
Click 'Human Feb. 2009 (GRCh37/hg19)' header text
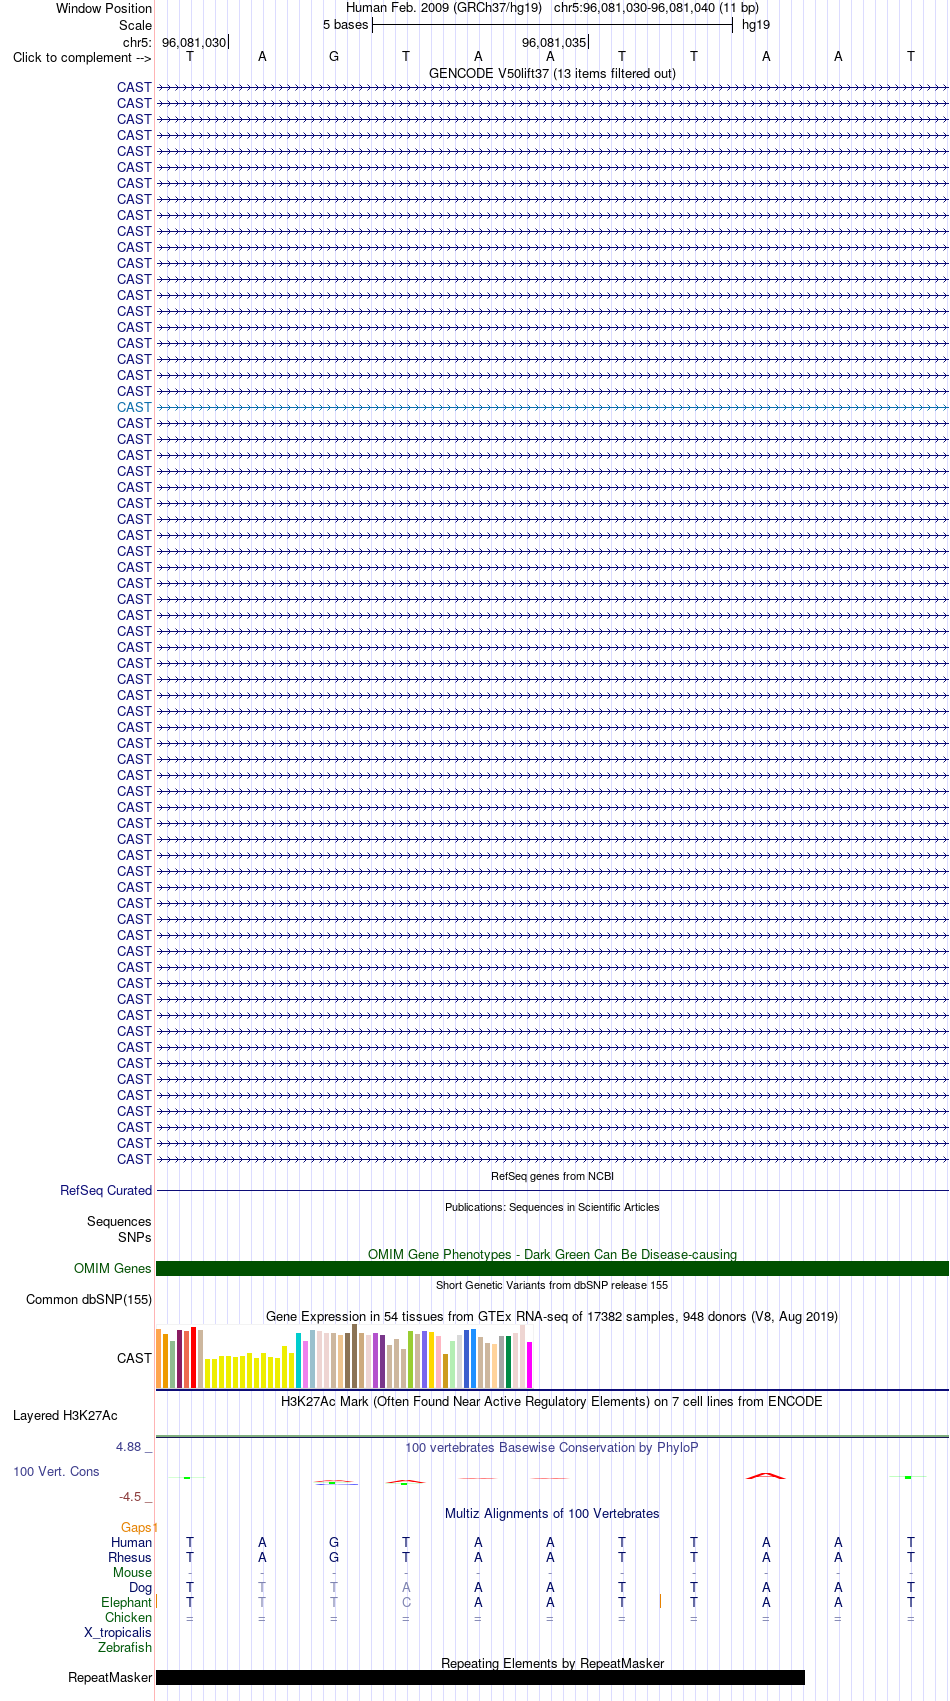click(x=444, y=8)
